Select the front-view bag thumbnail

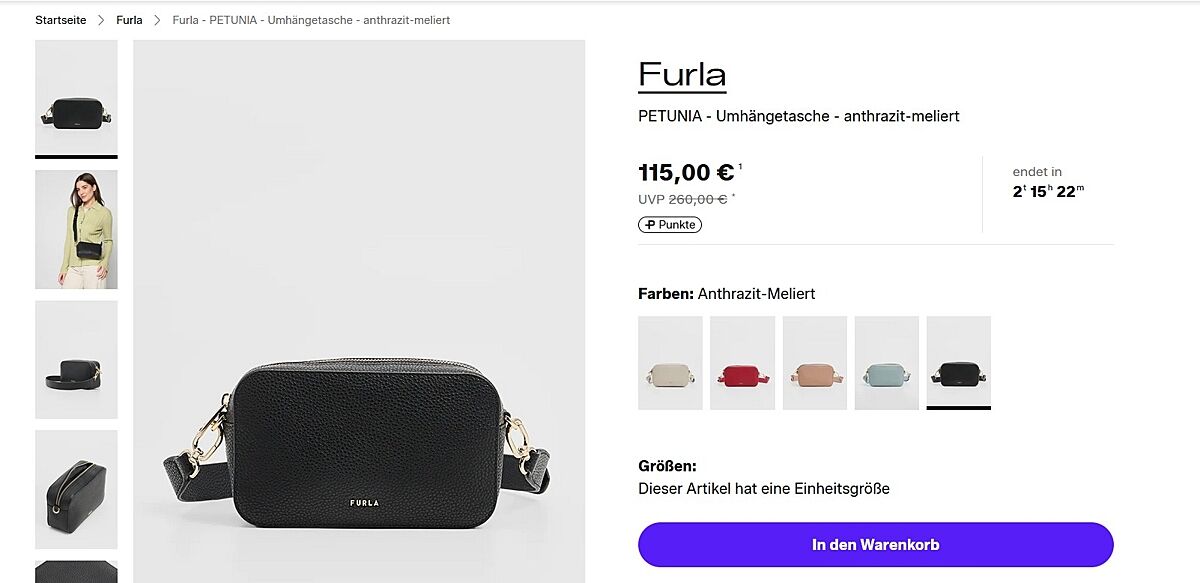coord(76,97)
